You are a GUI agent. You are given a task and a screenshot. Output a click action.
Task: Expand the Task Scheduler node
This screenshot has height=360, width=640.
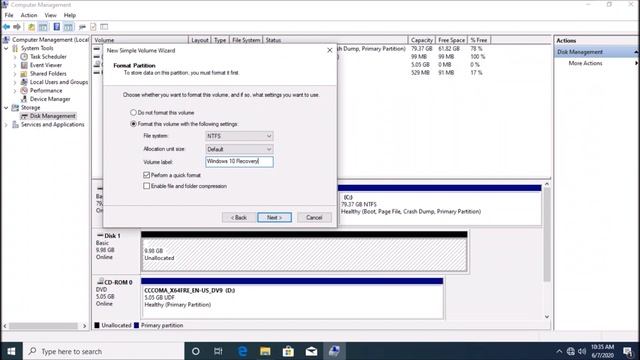(15, 57)
